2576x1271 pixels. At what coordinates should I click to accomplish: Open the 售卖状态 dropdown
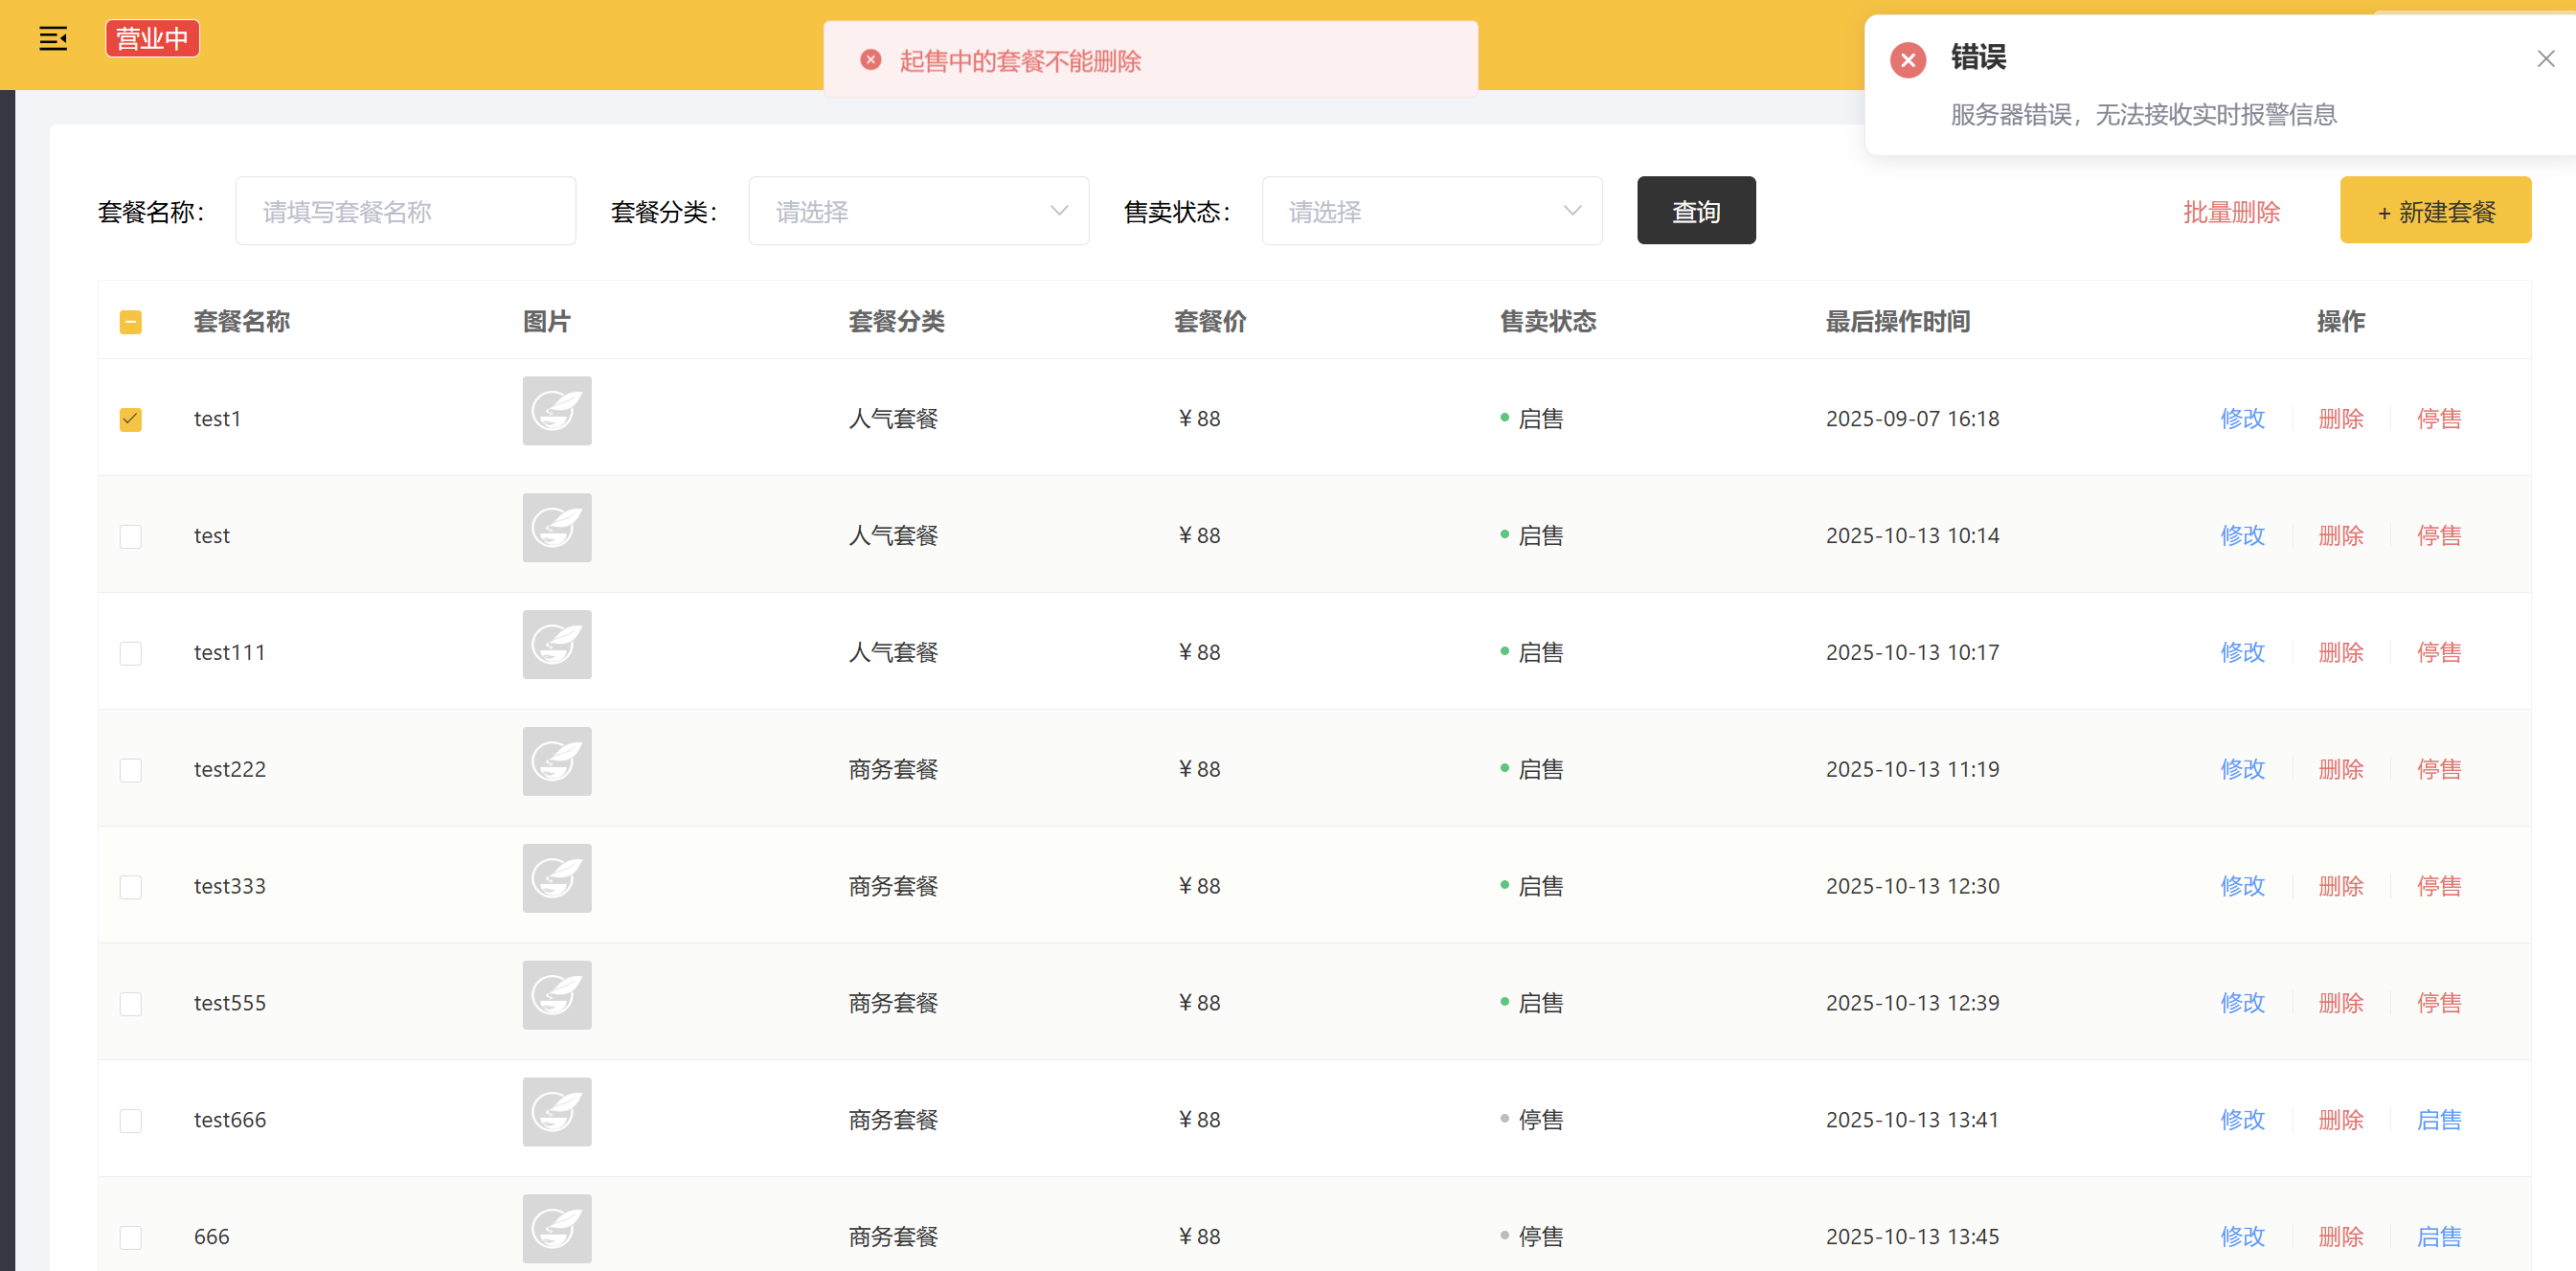click(x=1431, y=211)
